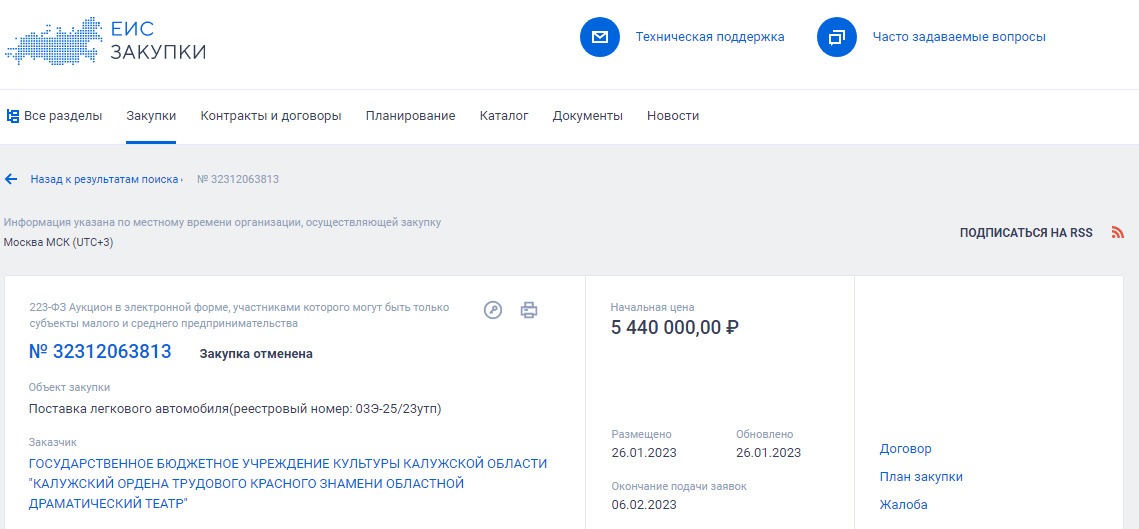Open the customer organization Калужский театр link
The width and height of the screenshot is (1139, 529).
pos(288,483)
